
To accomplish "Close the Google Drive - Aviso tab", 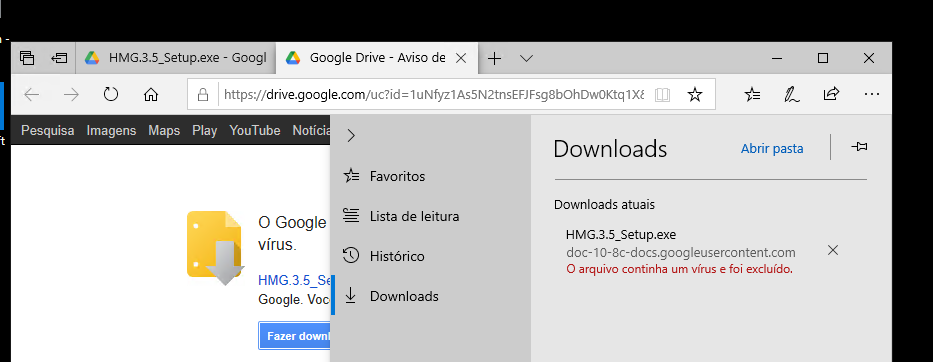I will (x=460, y=58).
